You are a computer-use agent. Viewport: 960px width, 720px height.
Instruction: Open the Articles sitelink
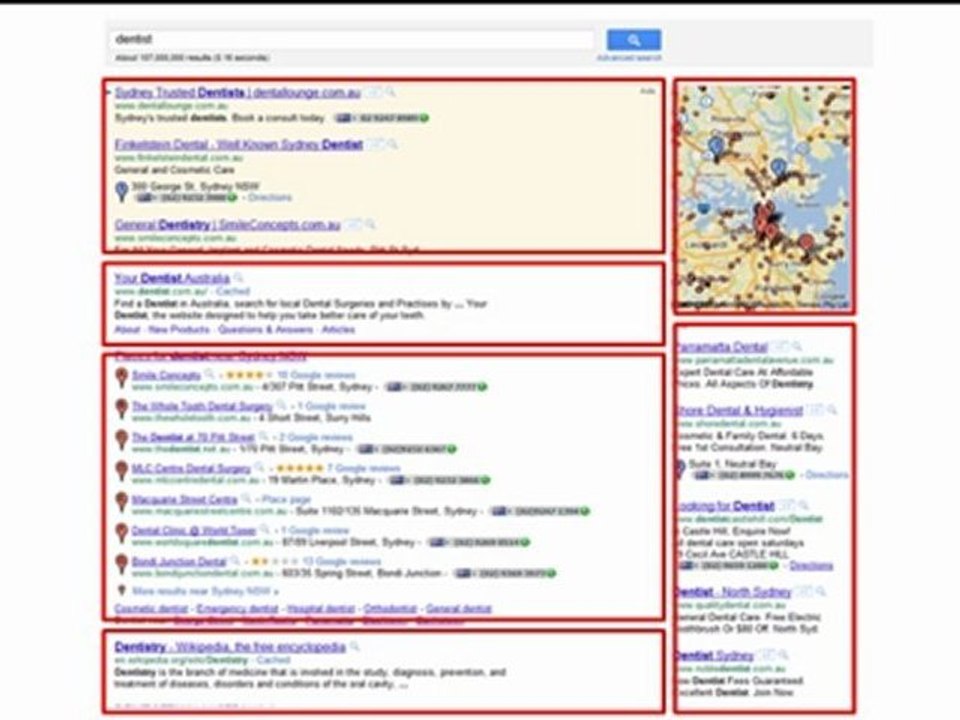[338, 329]
